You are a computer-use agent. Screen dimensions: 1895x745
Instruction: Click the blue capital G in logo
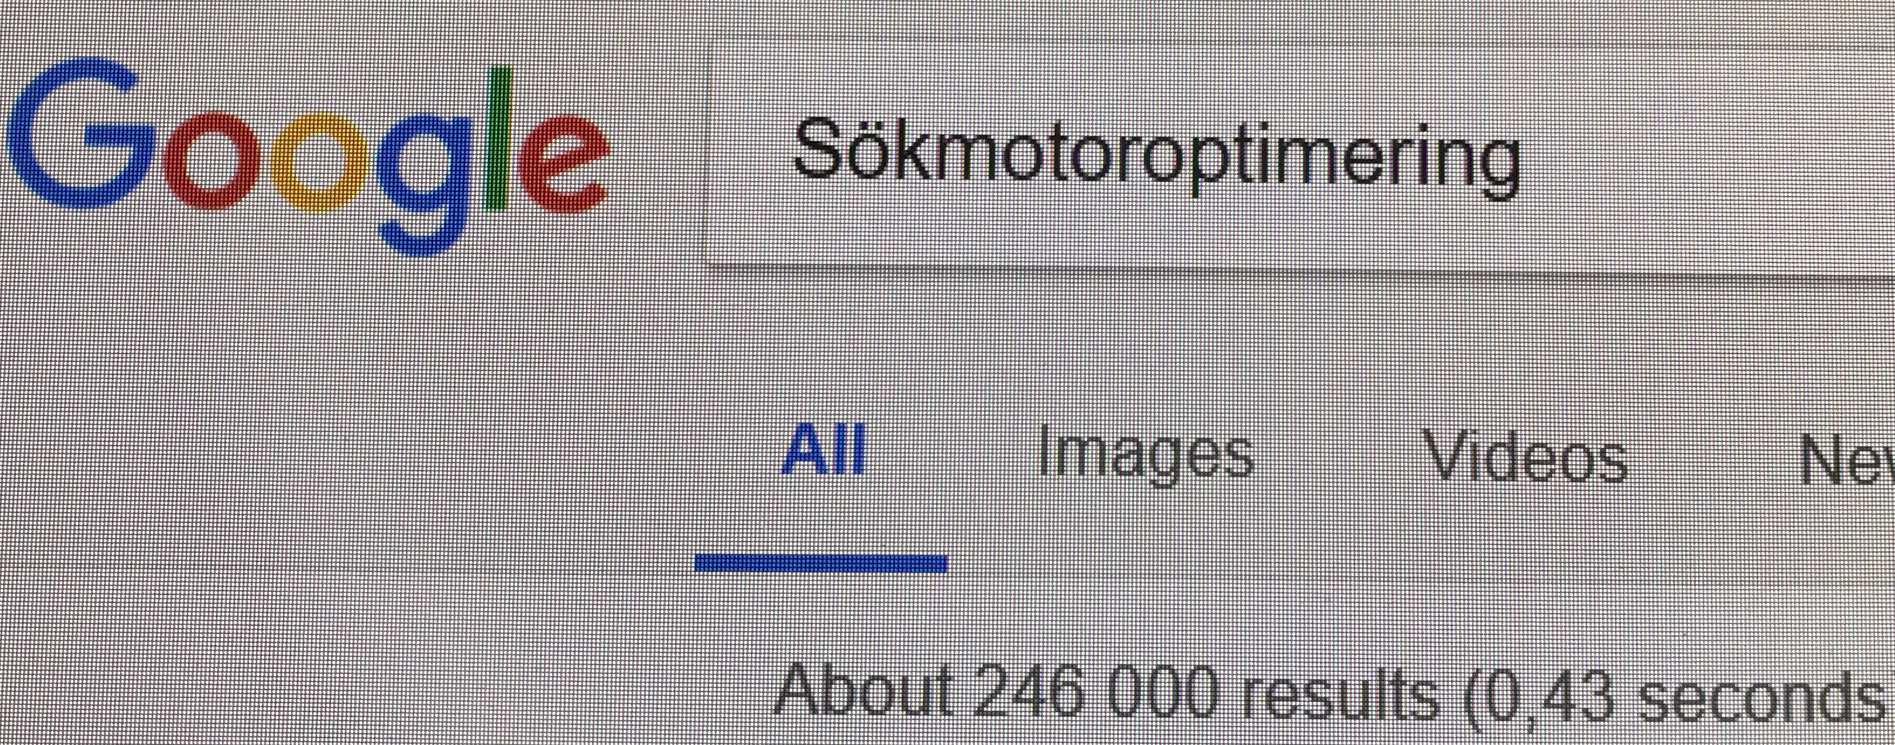click(x=82, y=134)
